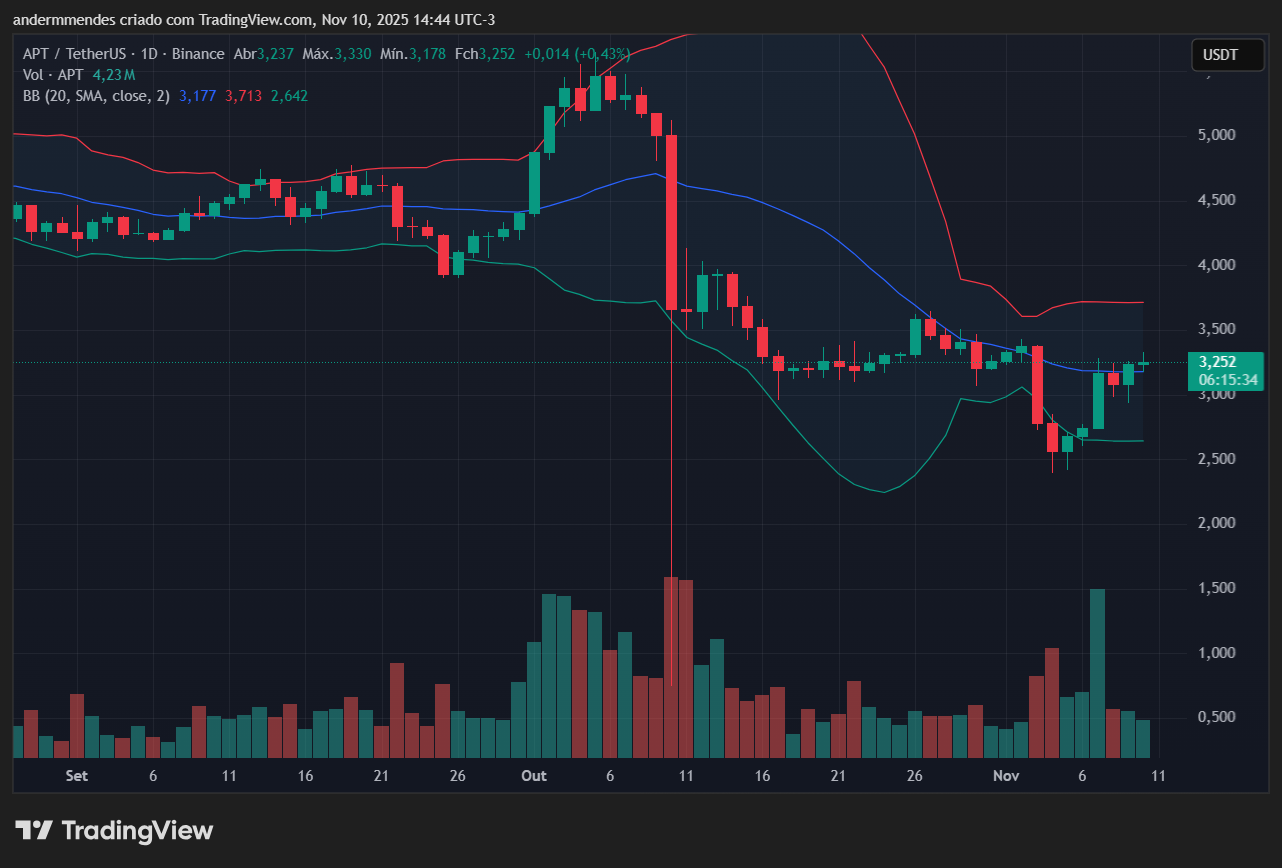This screenshot has width=1282, height=868.
Task: Click the Nov label on the time axis
Action: (x=1006, y=776)
